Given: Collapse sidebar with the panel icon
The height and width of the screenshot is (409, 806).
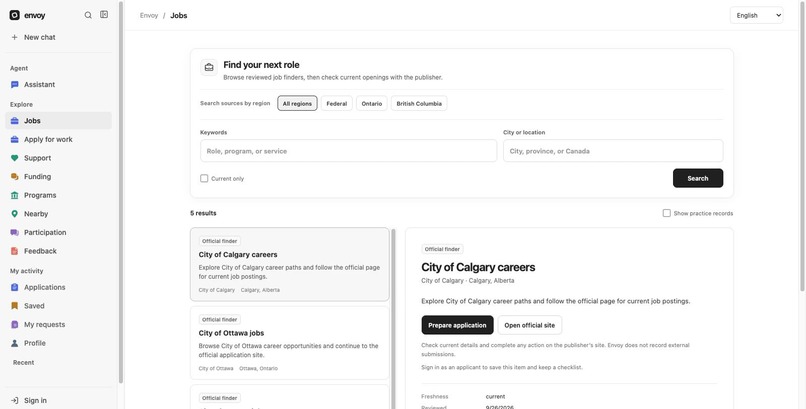Looking at the screenshot, I should point(104,15).
